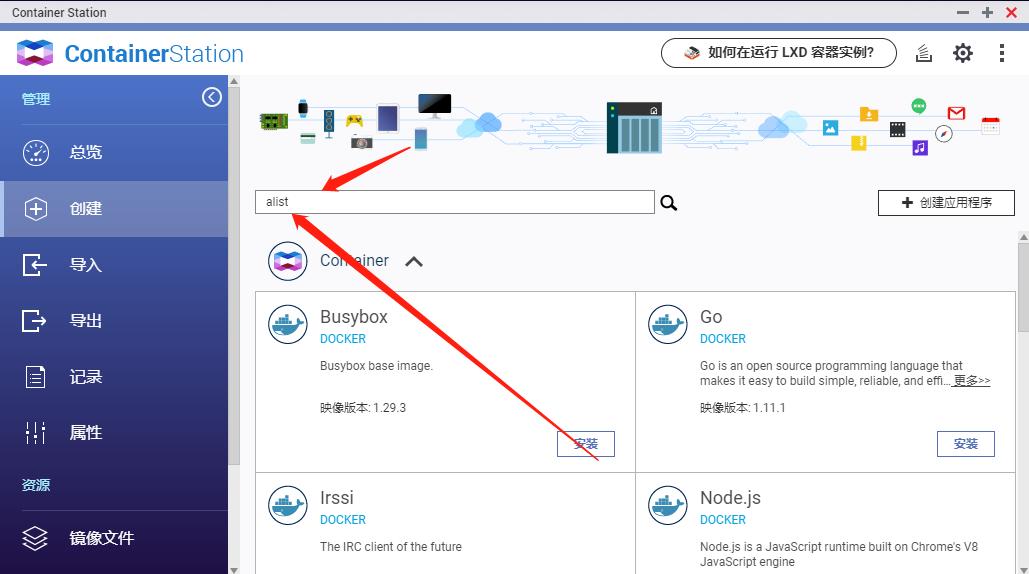
Task: Close the Container Station window
Action: (x=1011, y=12)
